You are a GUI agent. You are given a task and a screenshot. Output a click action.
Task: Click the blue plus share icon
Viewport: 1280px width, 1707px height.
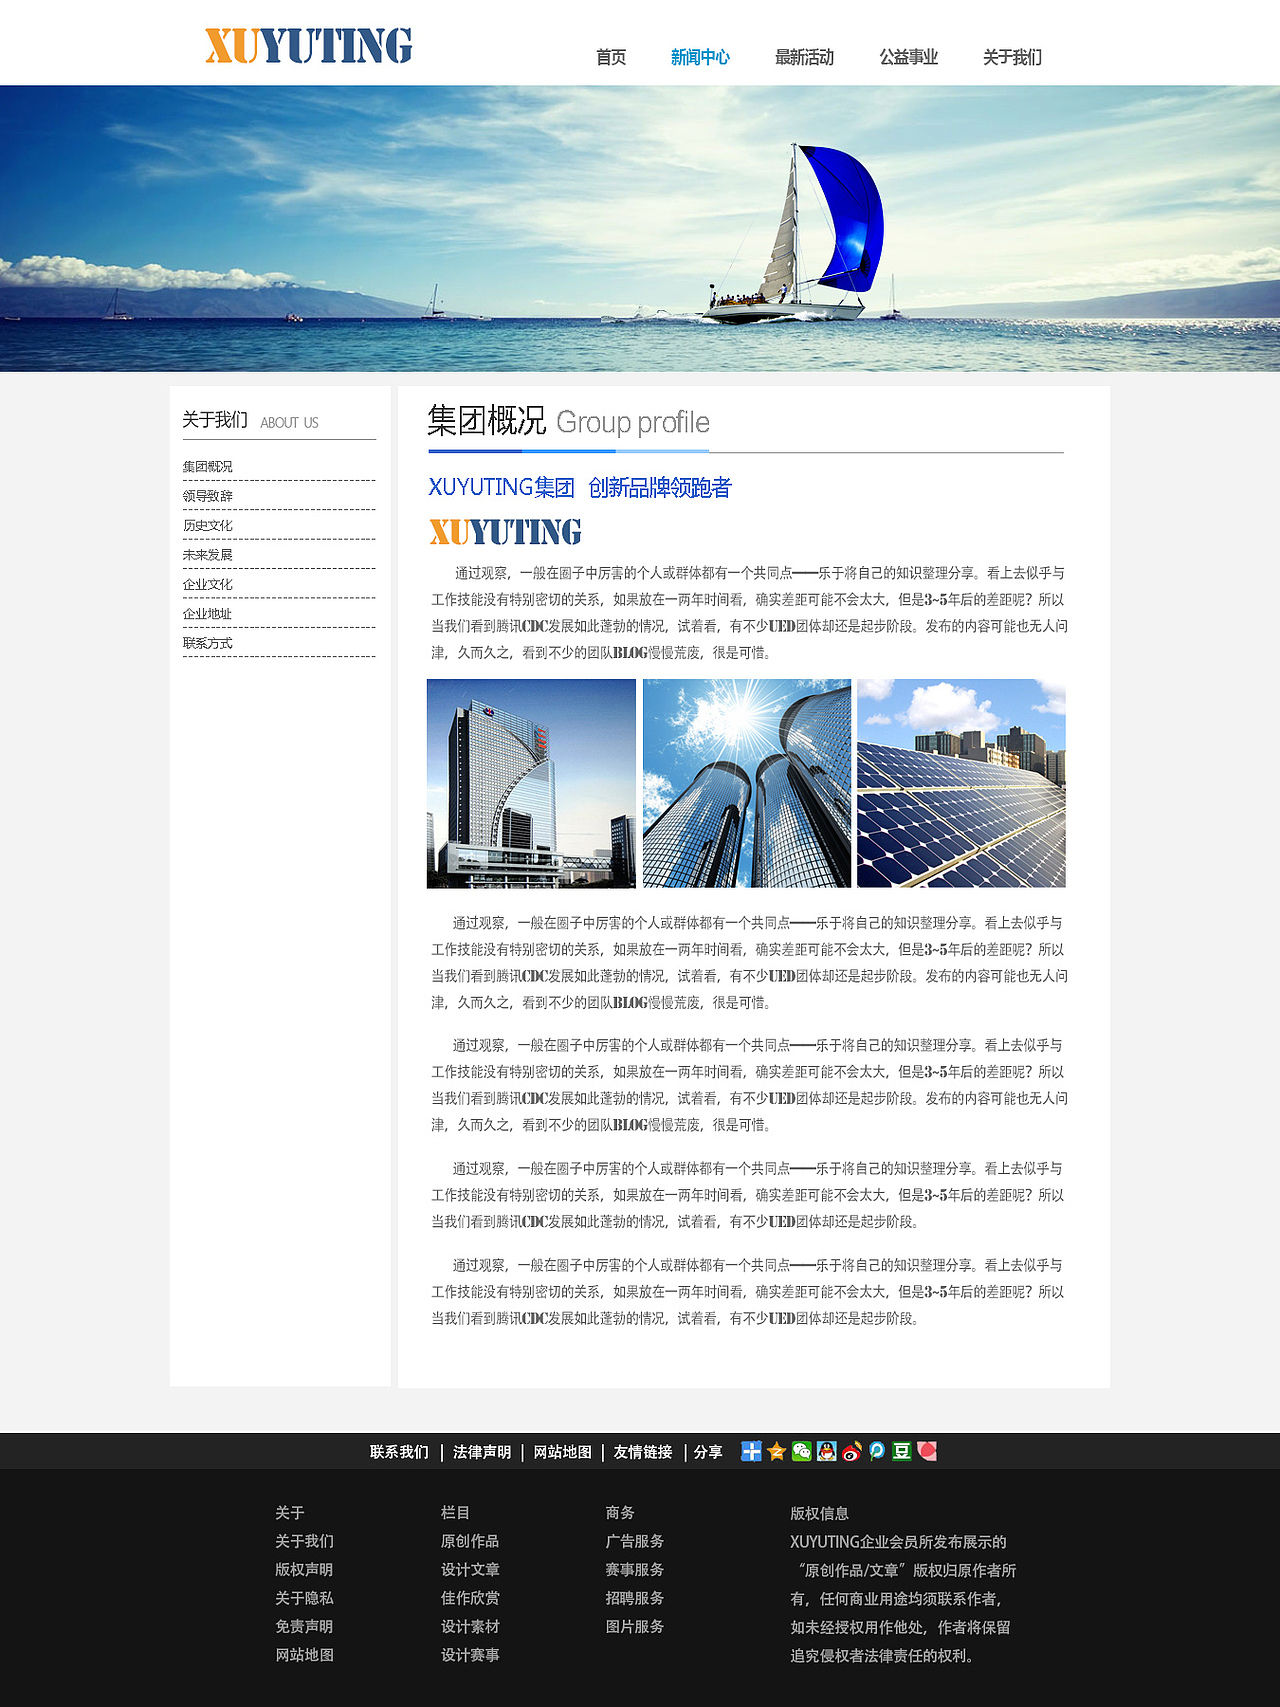click(751, 1451)
